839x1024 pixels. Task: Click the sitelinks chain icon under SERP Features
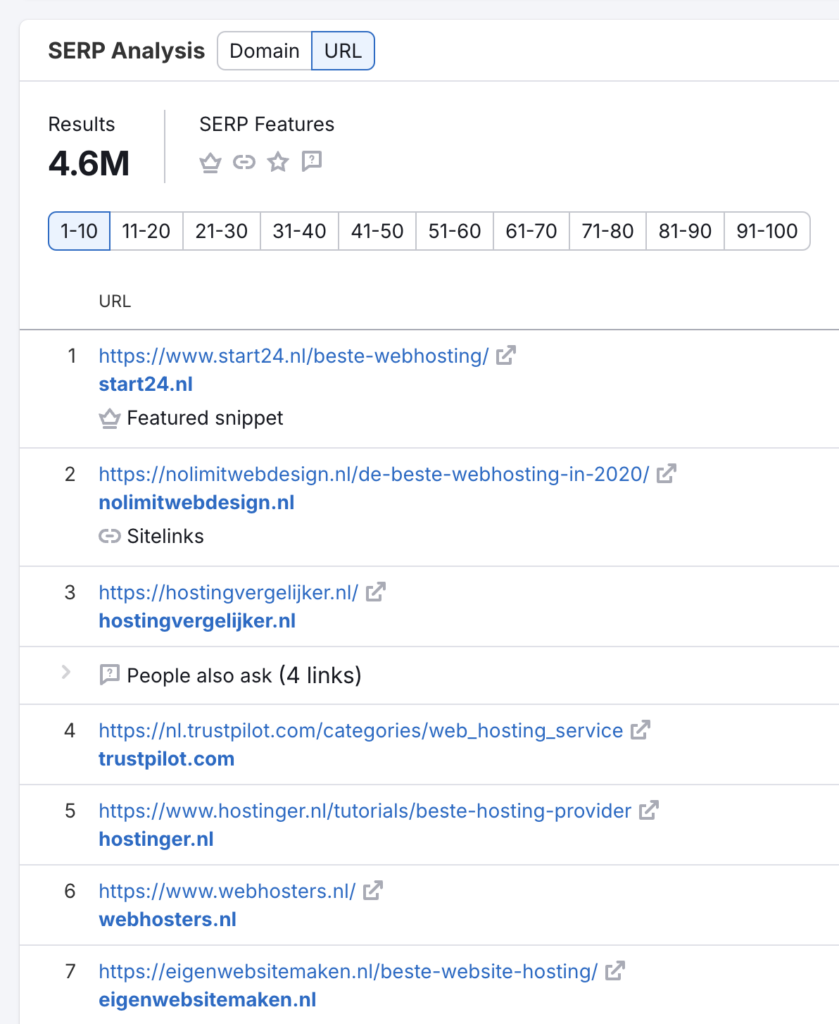(x=244, y=162)
